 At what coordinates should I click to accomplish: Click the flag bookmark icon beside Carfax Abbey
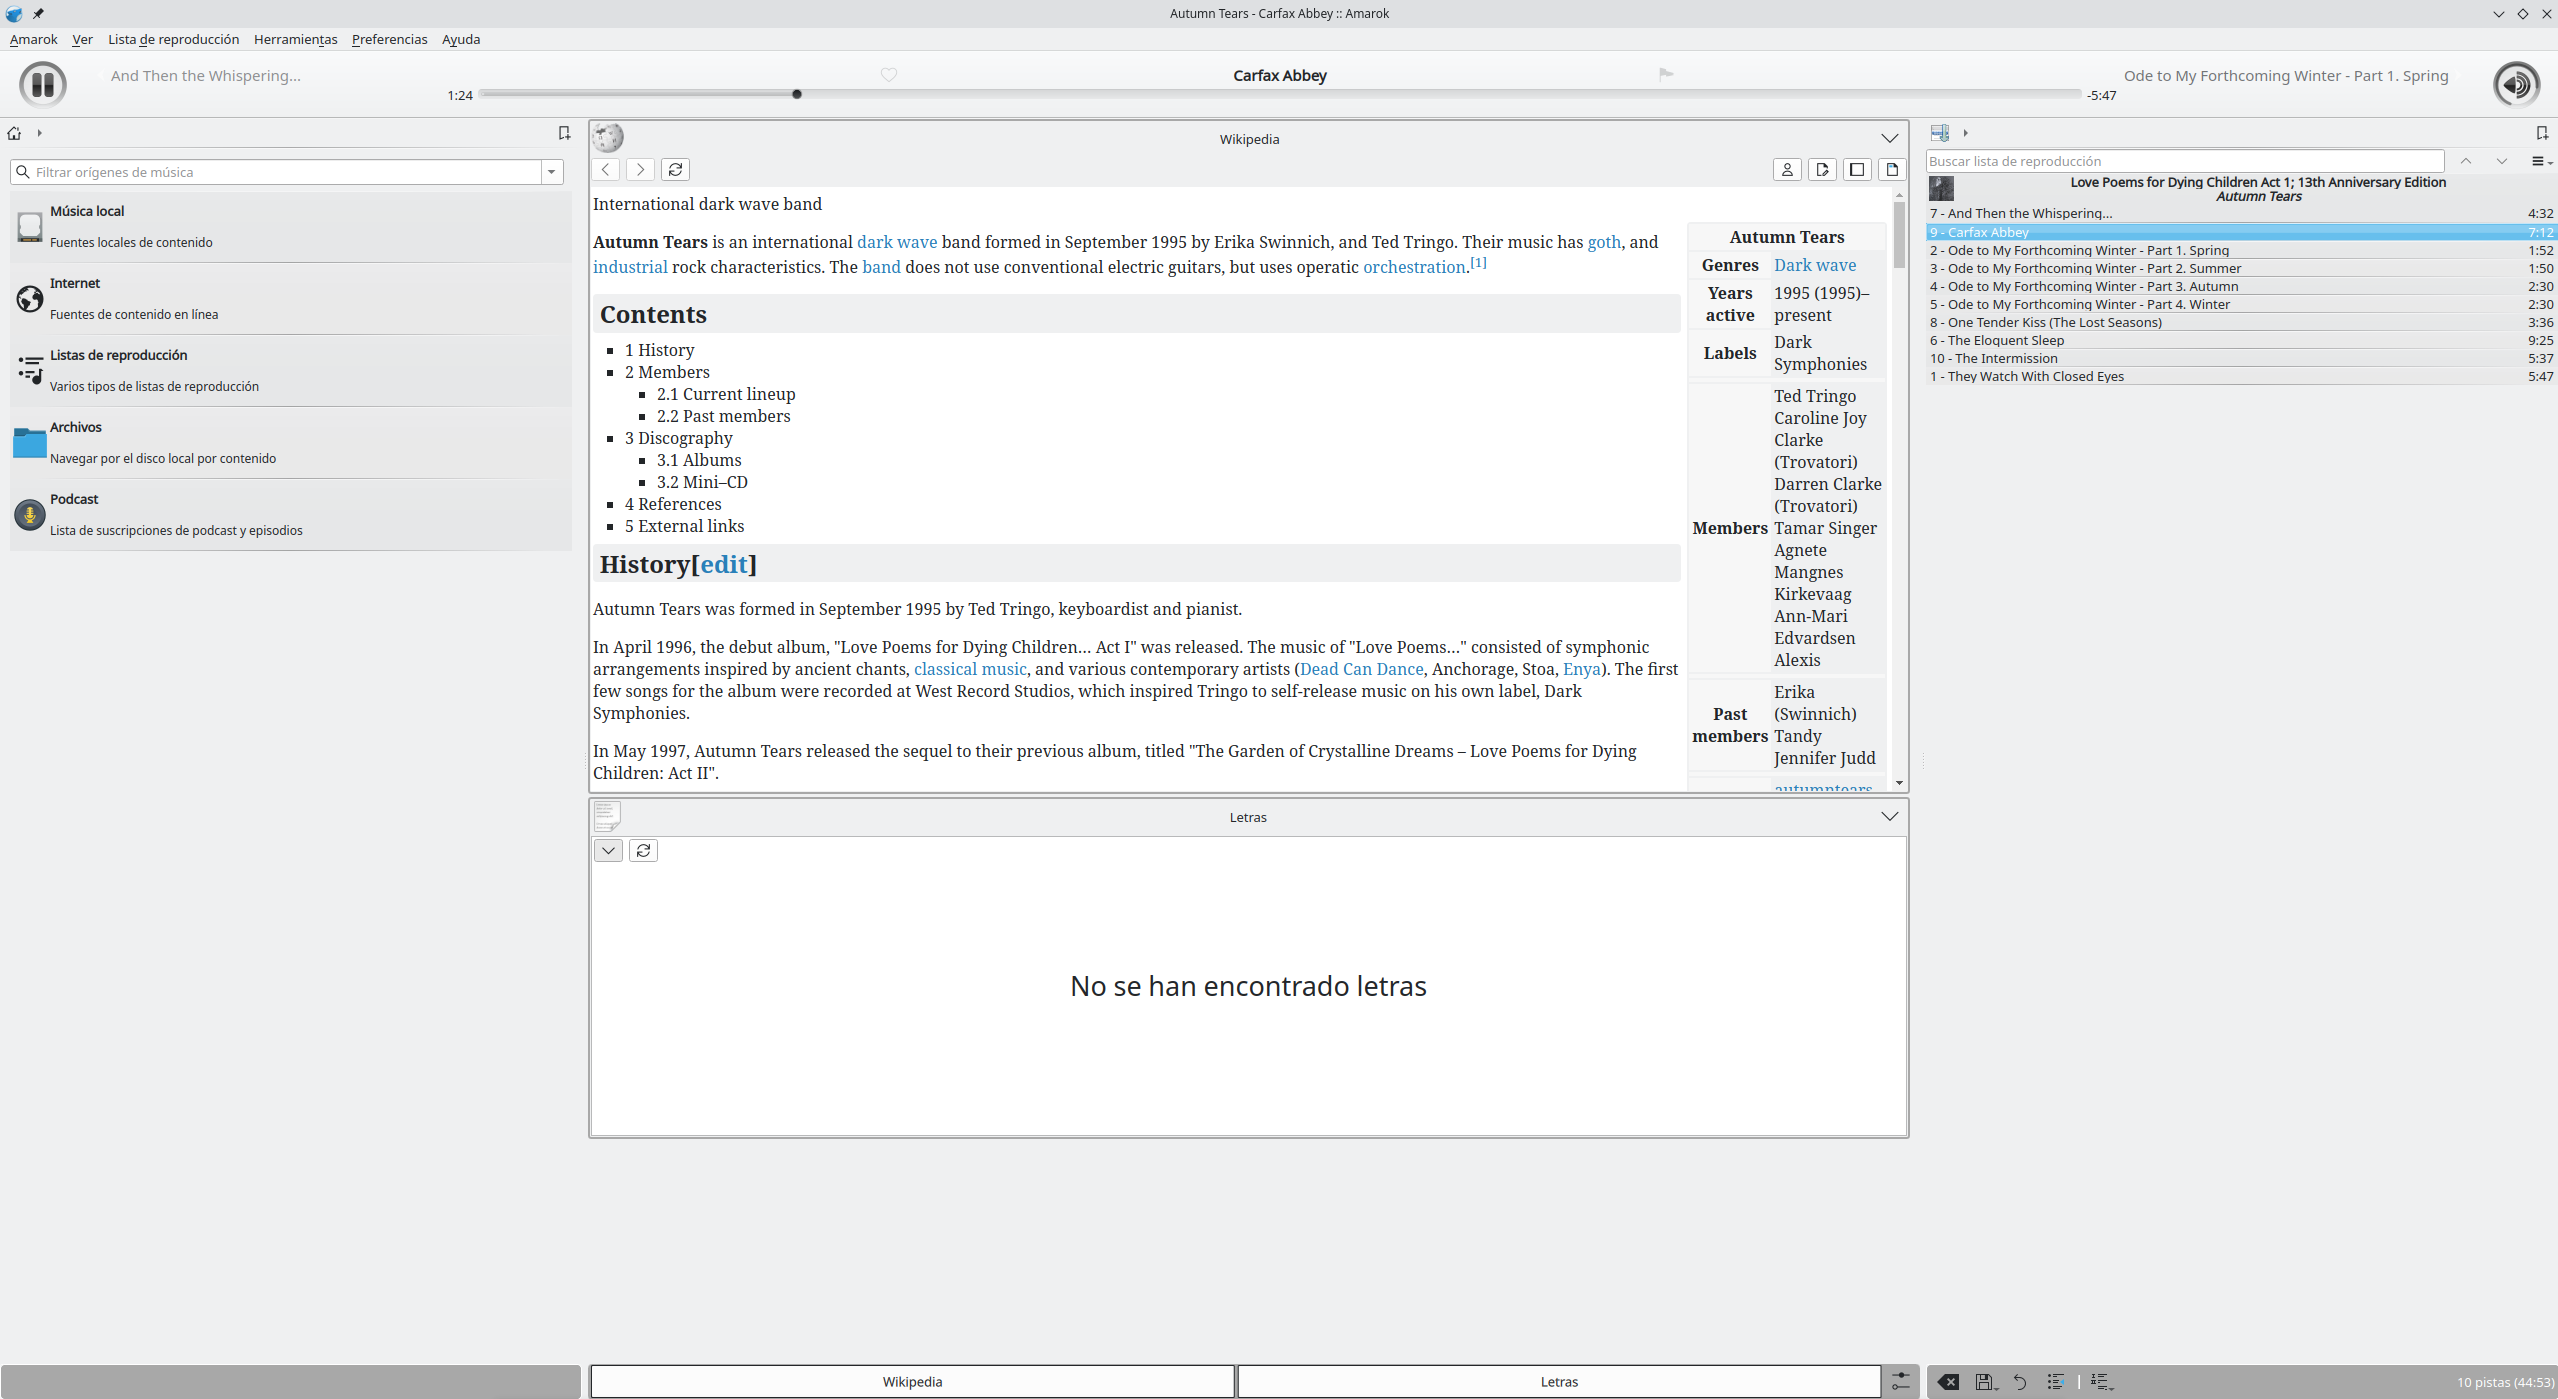pyautogui.click(x=1666, y=74)
